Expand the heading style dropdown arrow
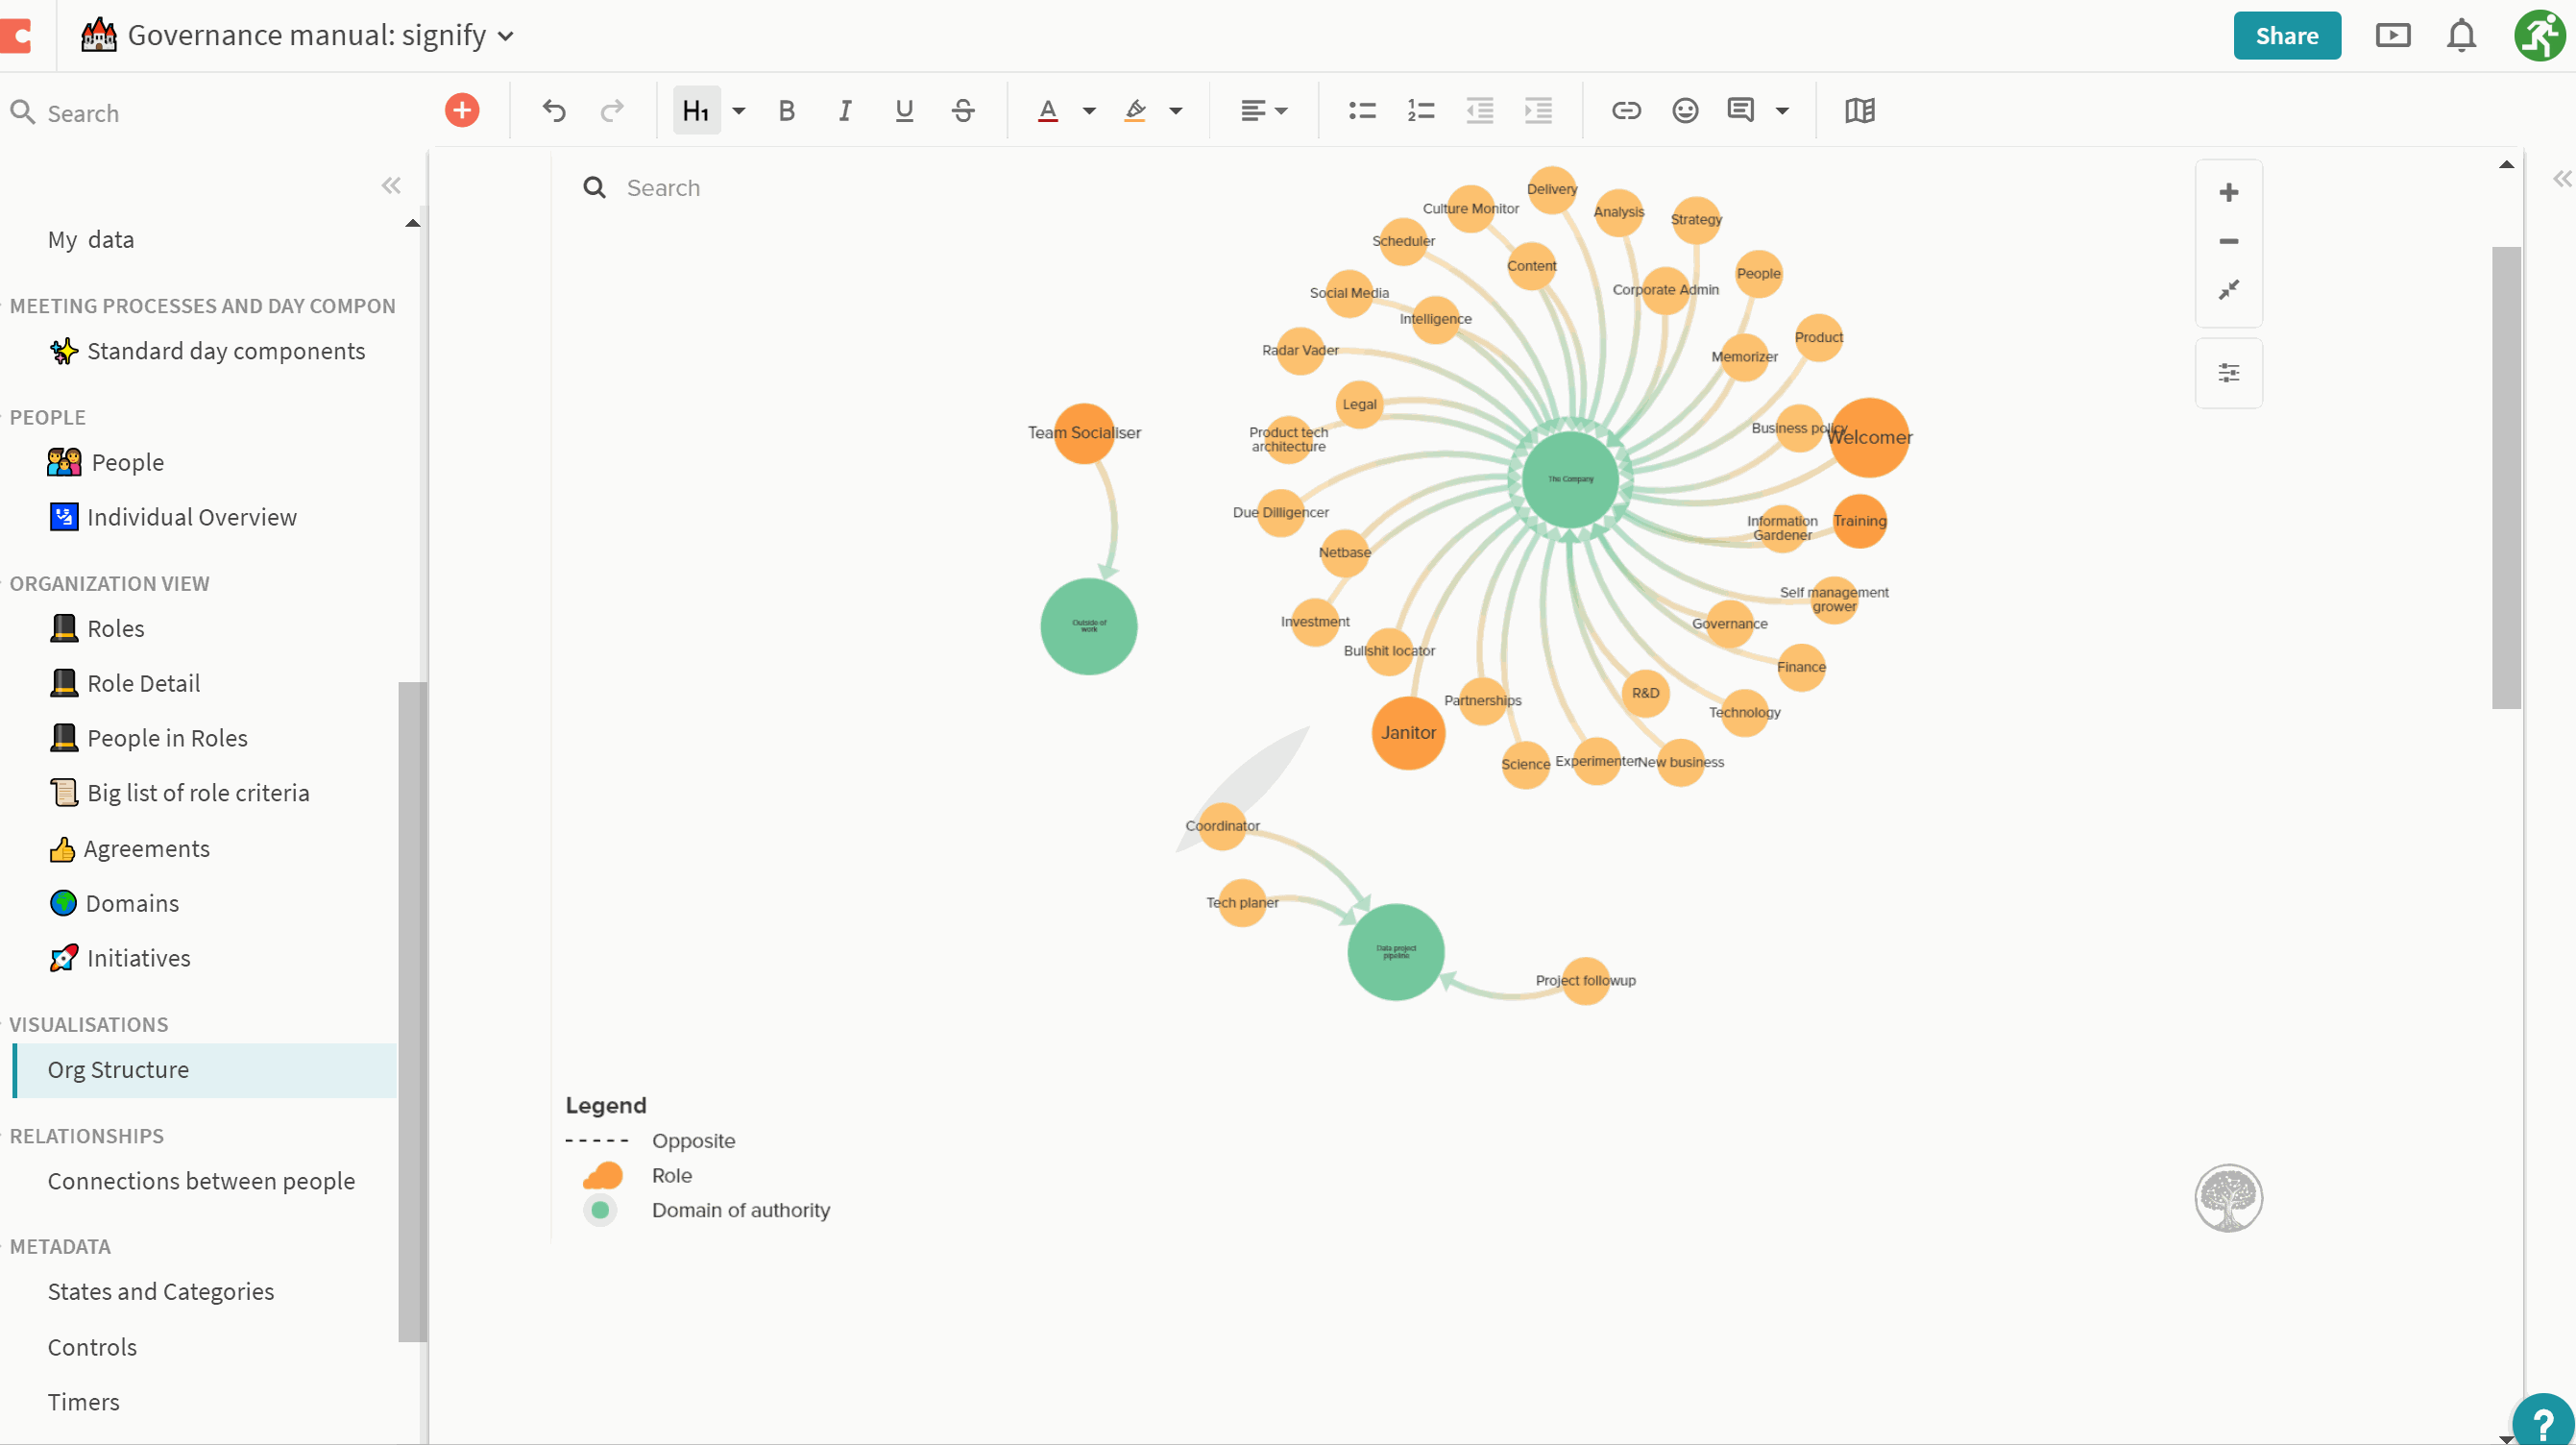2576x1445 pixels. point(739,110)
